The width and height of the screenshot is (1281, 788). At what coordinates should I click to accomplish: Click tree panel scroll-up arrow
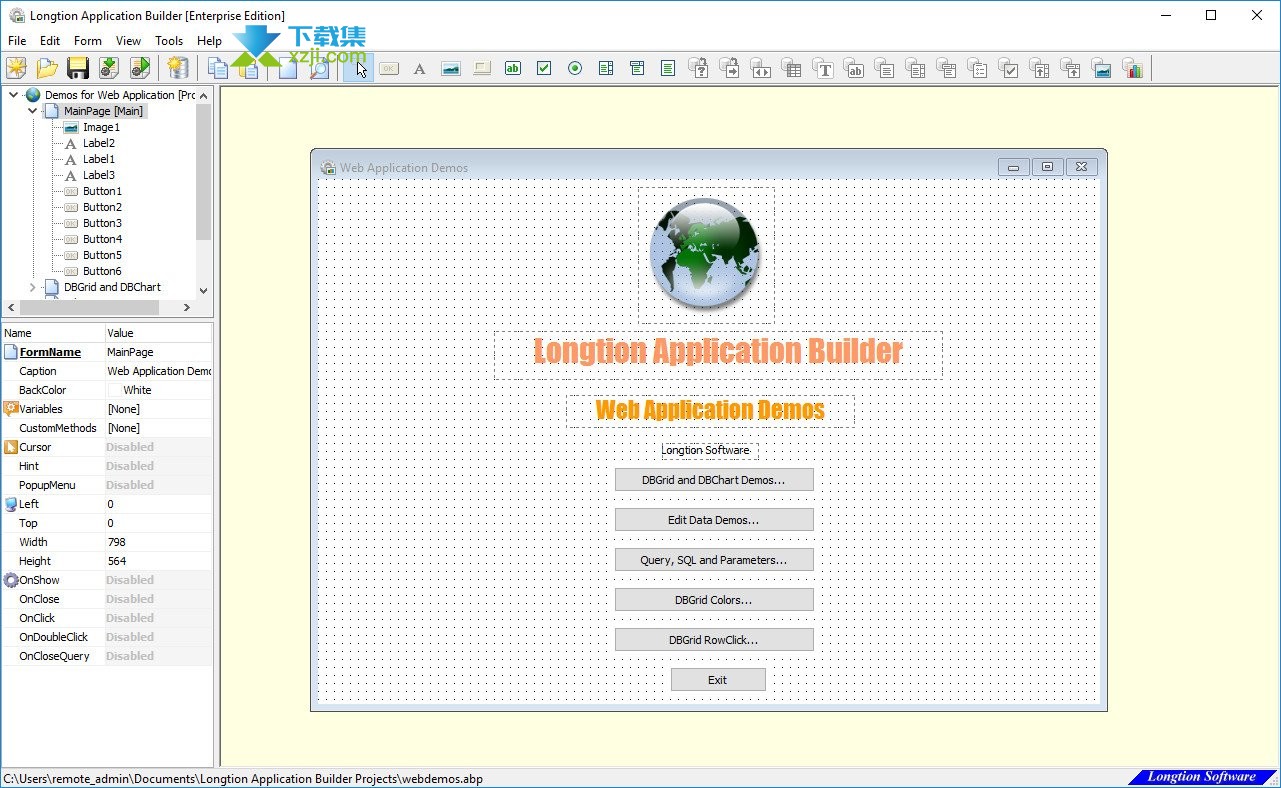point(204,96)
